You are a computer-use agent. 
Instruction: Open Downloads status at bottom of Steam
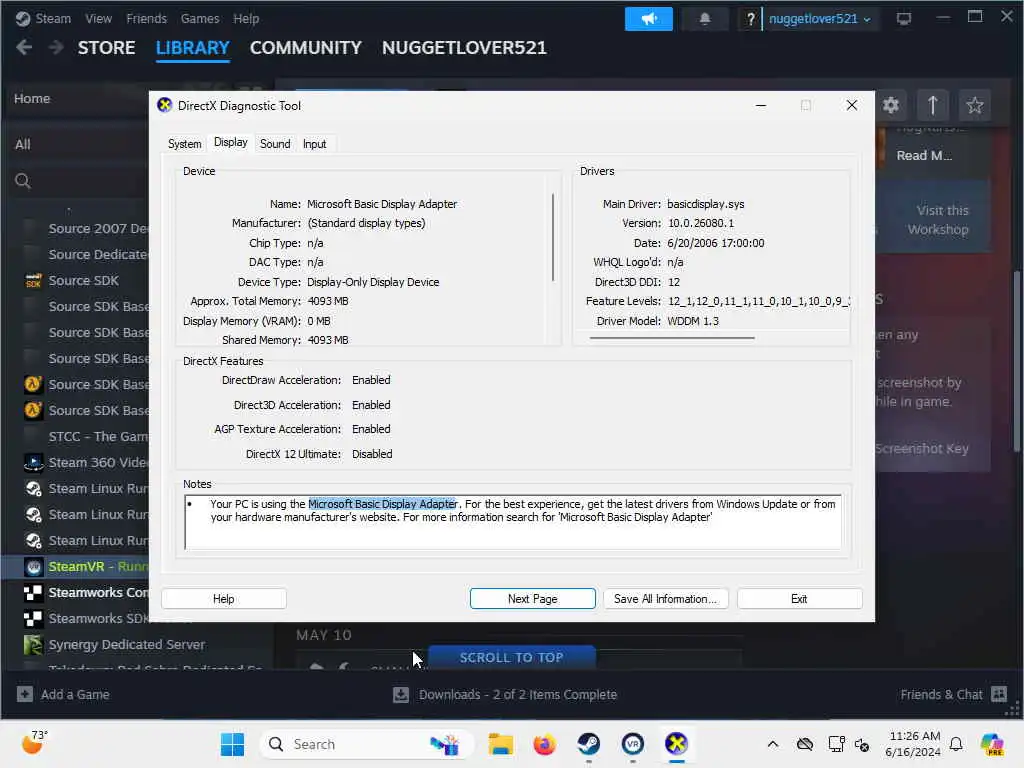pyautogui.click(x=505, y=694)
